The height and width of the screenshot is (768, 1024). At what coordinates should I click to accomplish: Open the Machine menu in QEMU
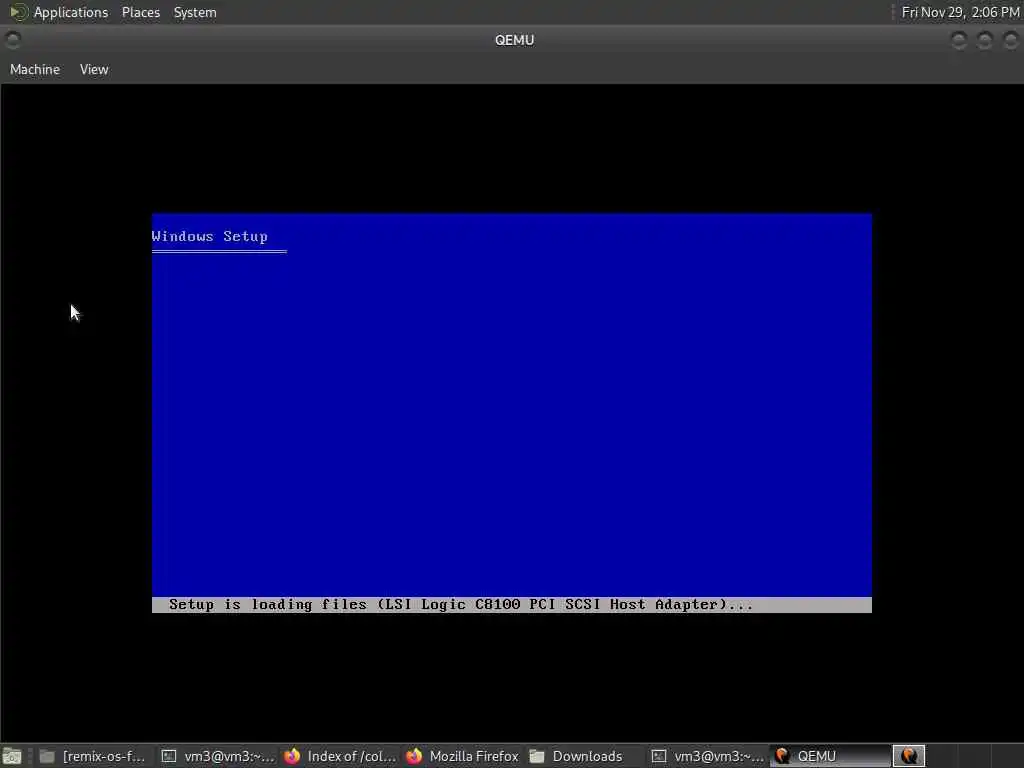[35, 69]
